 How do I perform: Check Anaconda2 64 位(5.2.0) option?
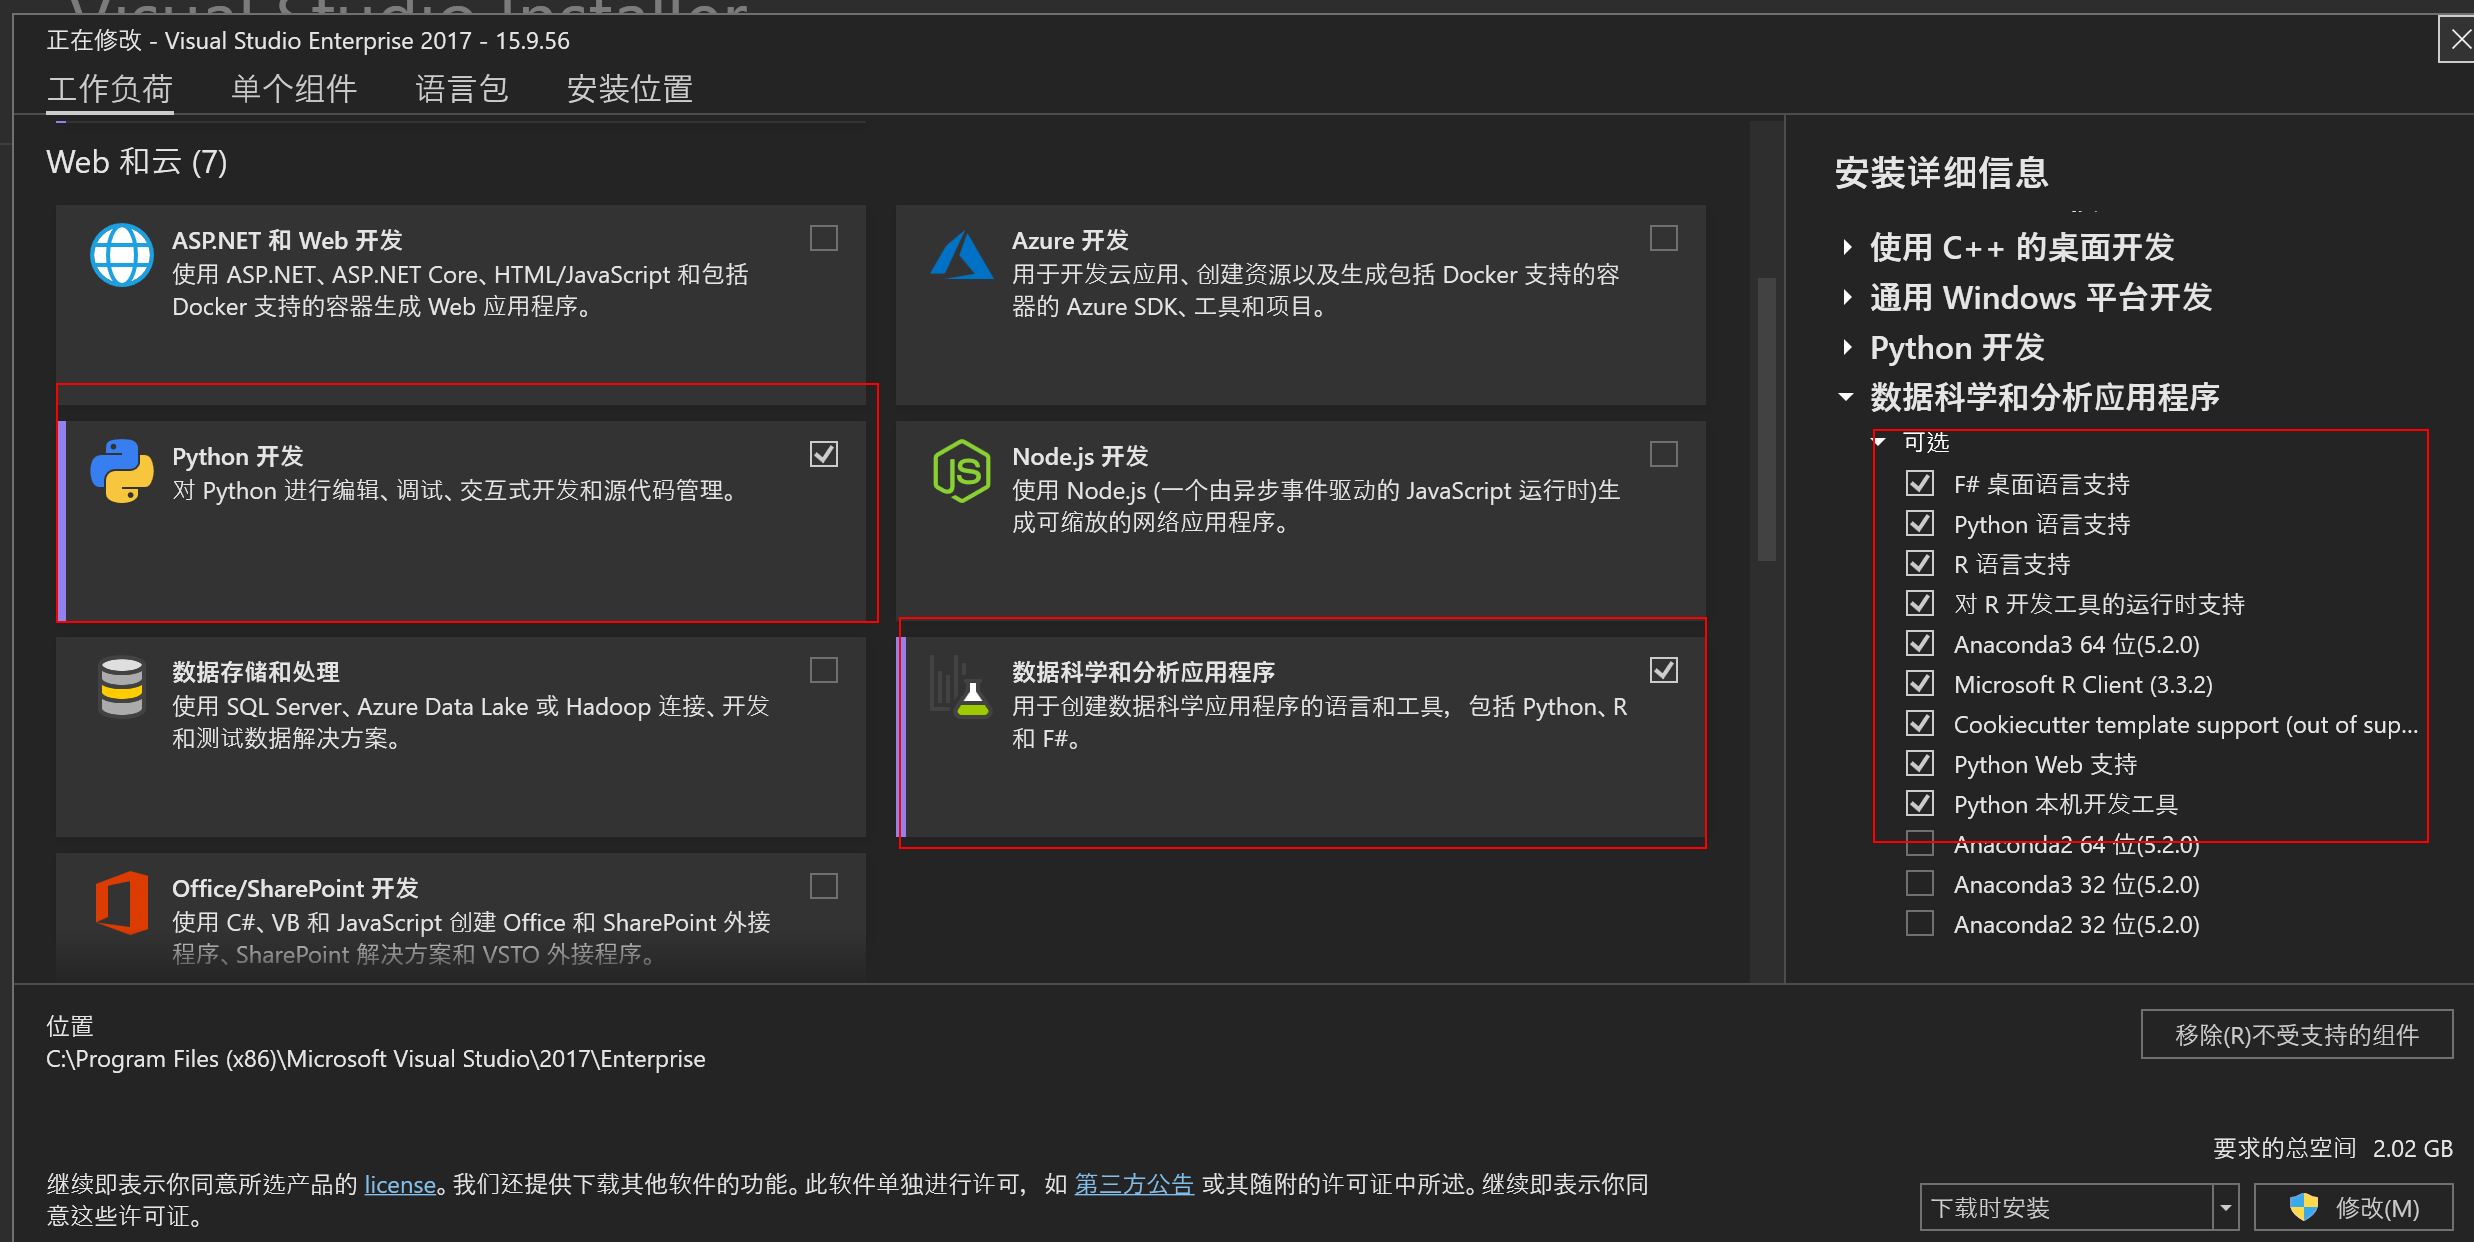pyautogui.click(x=1920, y=844)
